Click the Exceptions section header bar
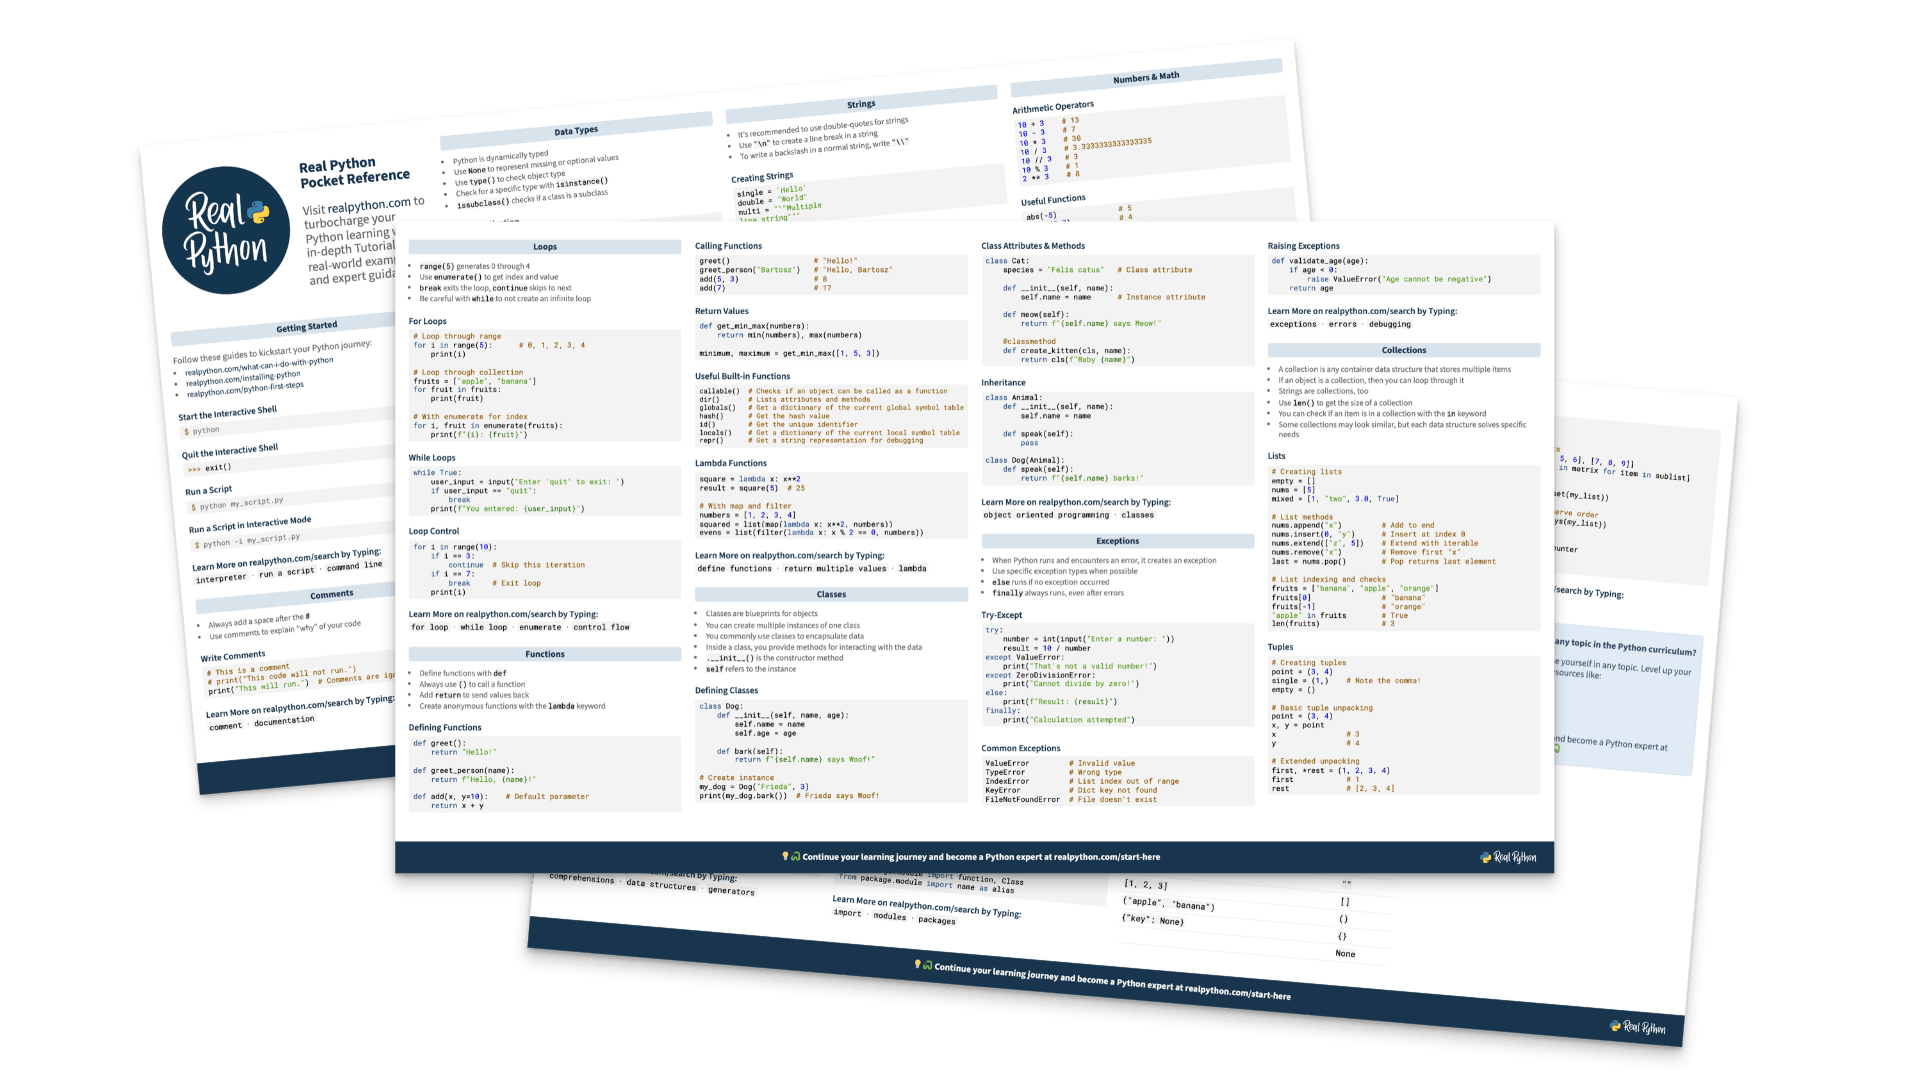Image resolution: width=1920 pixels, height=1080 pixels. pyautogui.click(x=1117, y=541)
